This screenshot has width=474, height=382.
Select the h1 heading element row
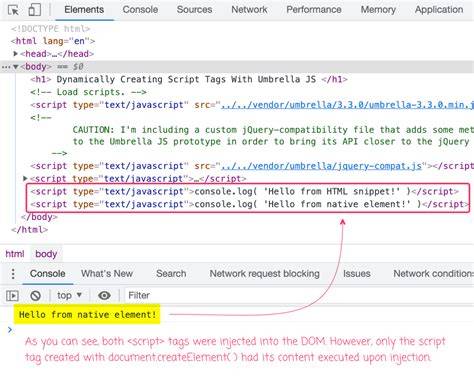click(189, 79)
